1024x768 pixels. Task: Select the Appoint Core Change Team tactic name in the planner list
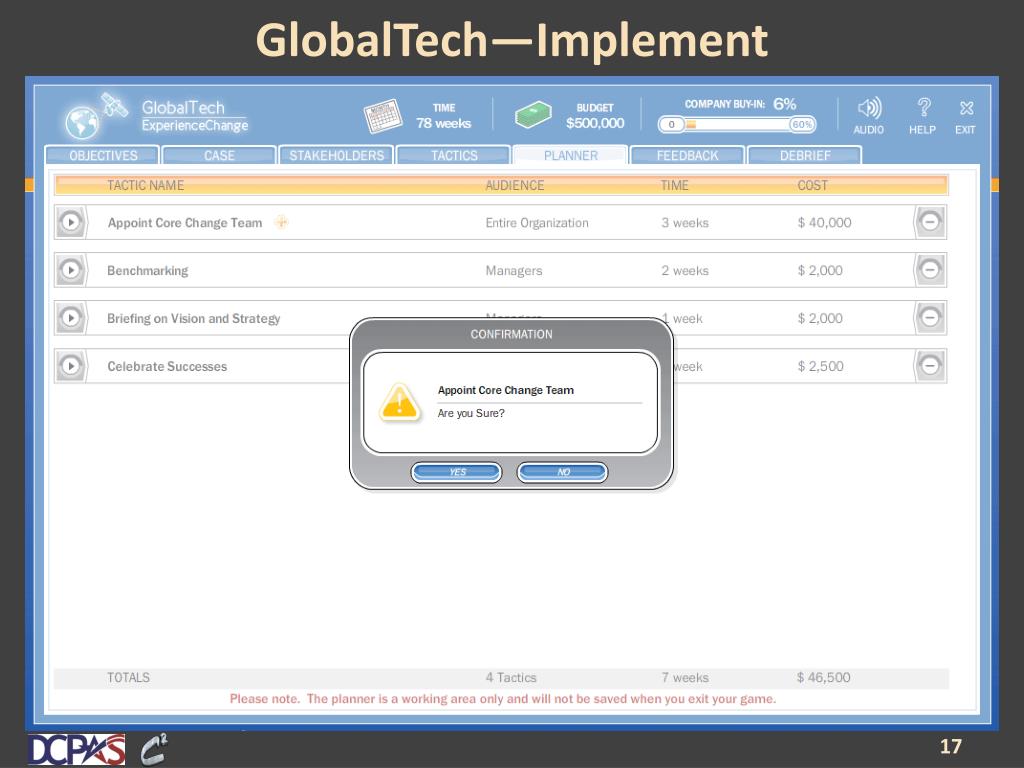click(185, 223)
